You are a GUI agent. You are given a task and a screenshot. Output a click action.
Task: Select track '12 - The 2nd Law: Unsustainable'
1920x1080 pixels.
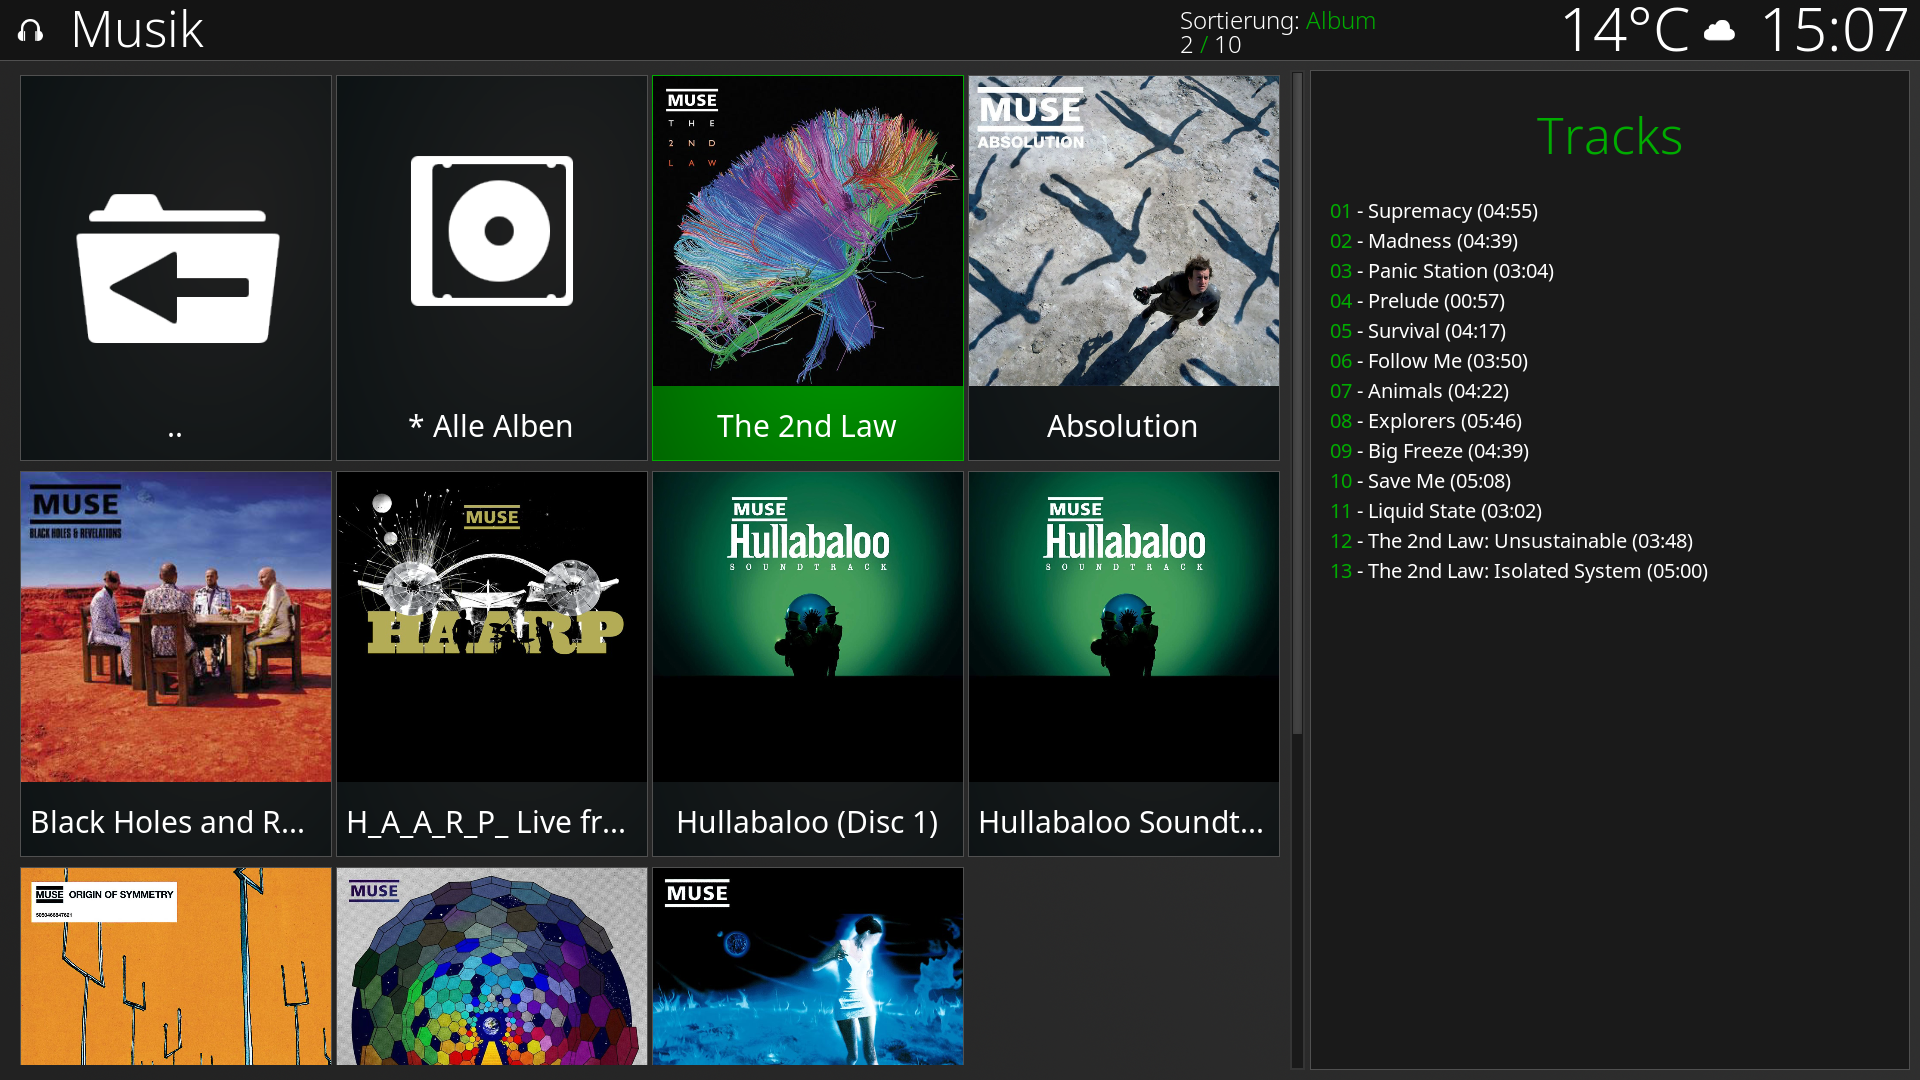(x=1511, y=541)
